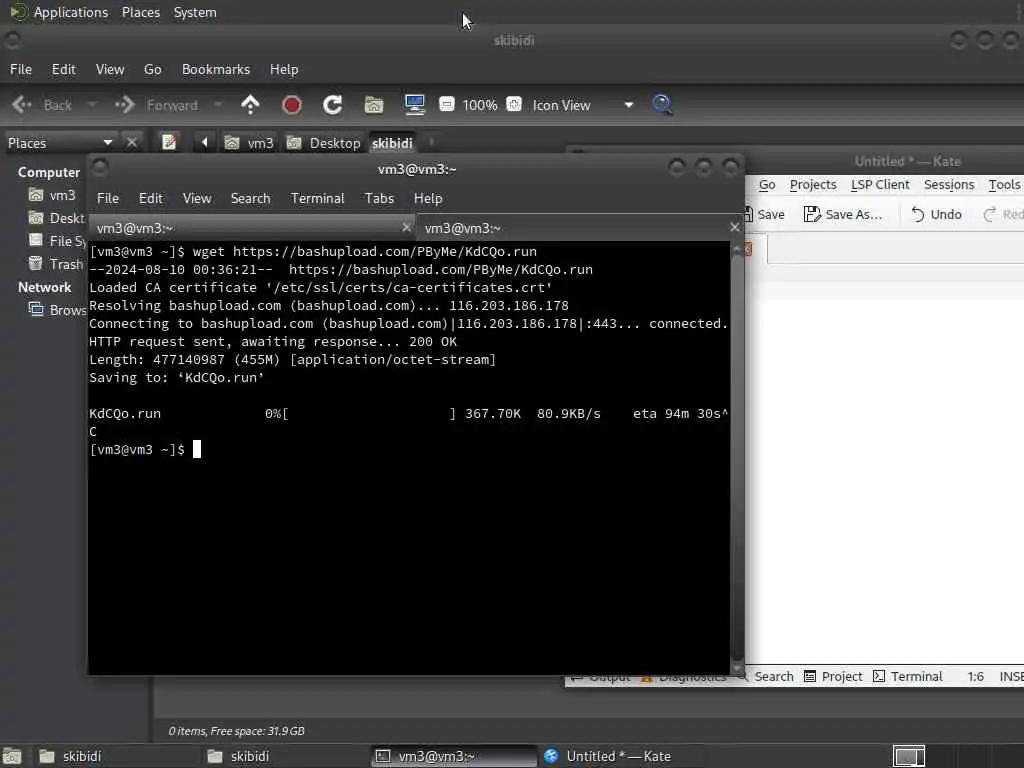Open the terminal Search menu
The image size is (1024, 768).
pos(250,198)
